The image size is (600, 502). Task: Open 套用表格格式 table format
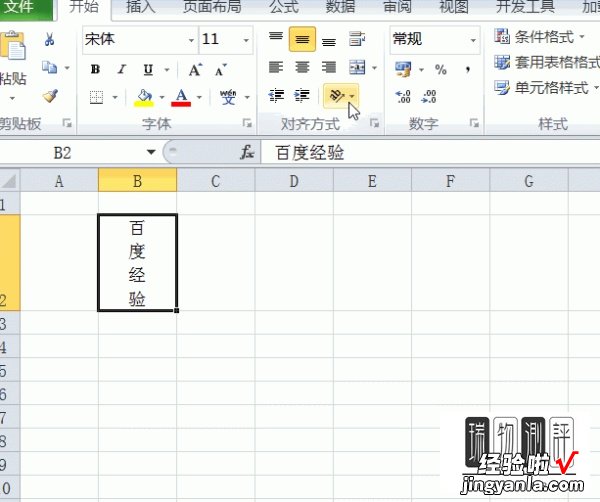pos(547,62)
